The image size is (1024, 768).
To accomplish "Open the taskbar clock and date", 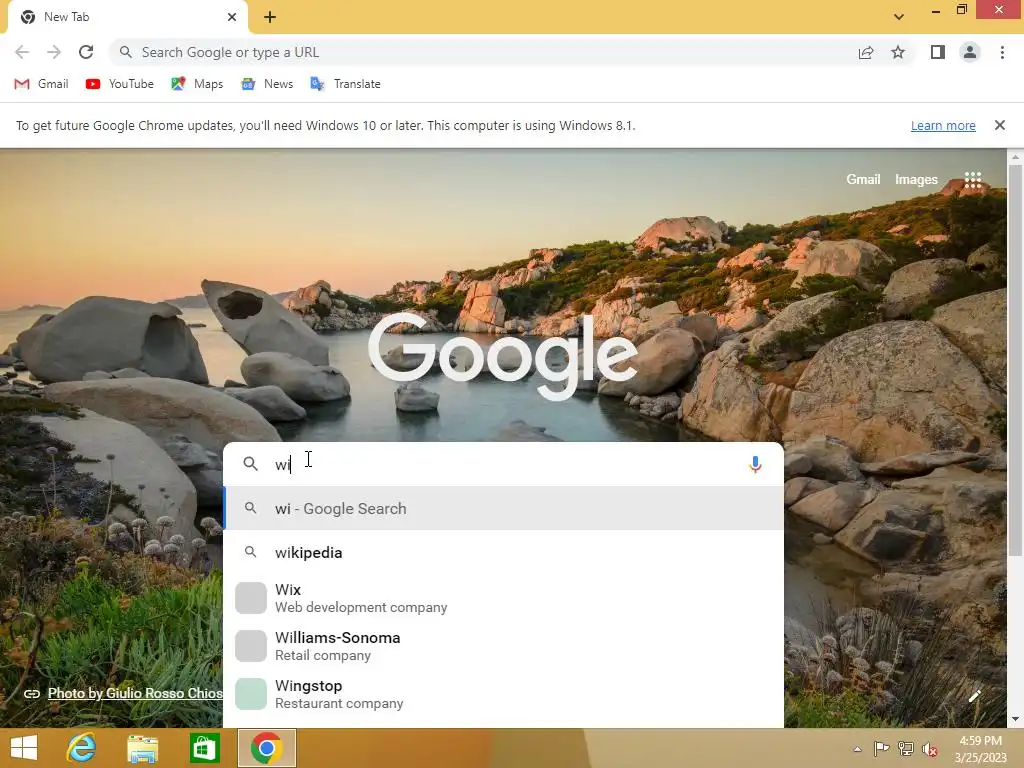I will (x=980, y=749).
